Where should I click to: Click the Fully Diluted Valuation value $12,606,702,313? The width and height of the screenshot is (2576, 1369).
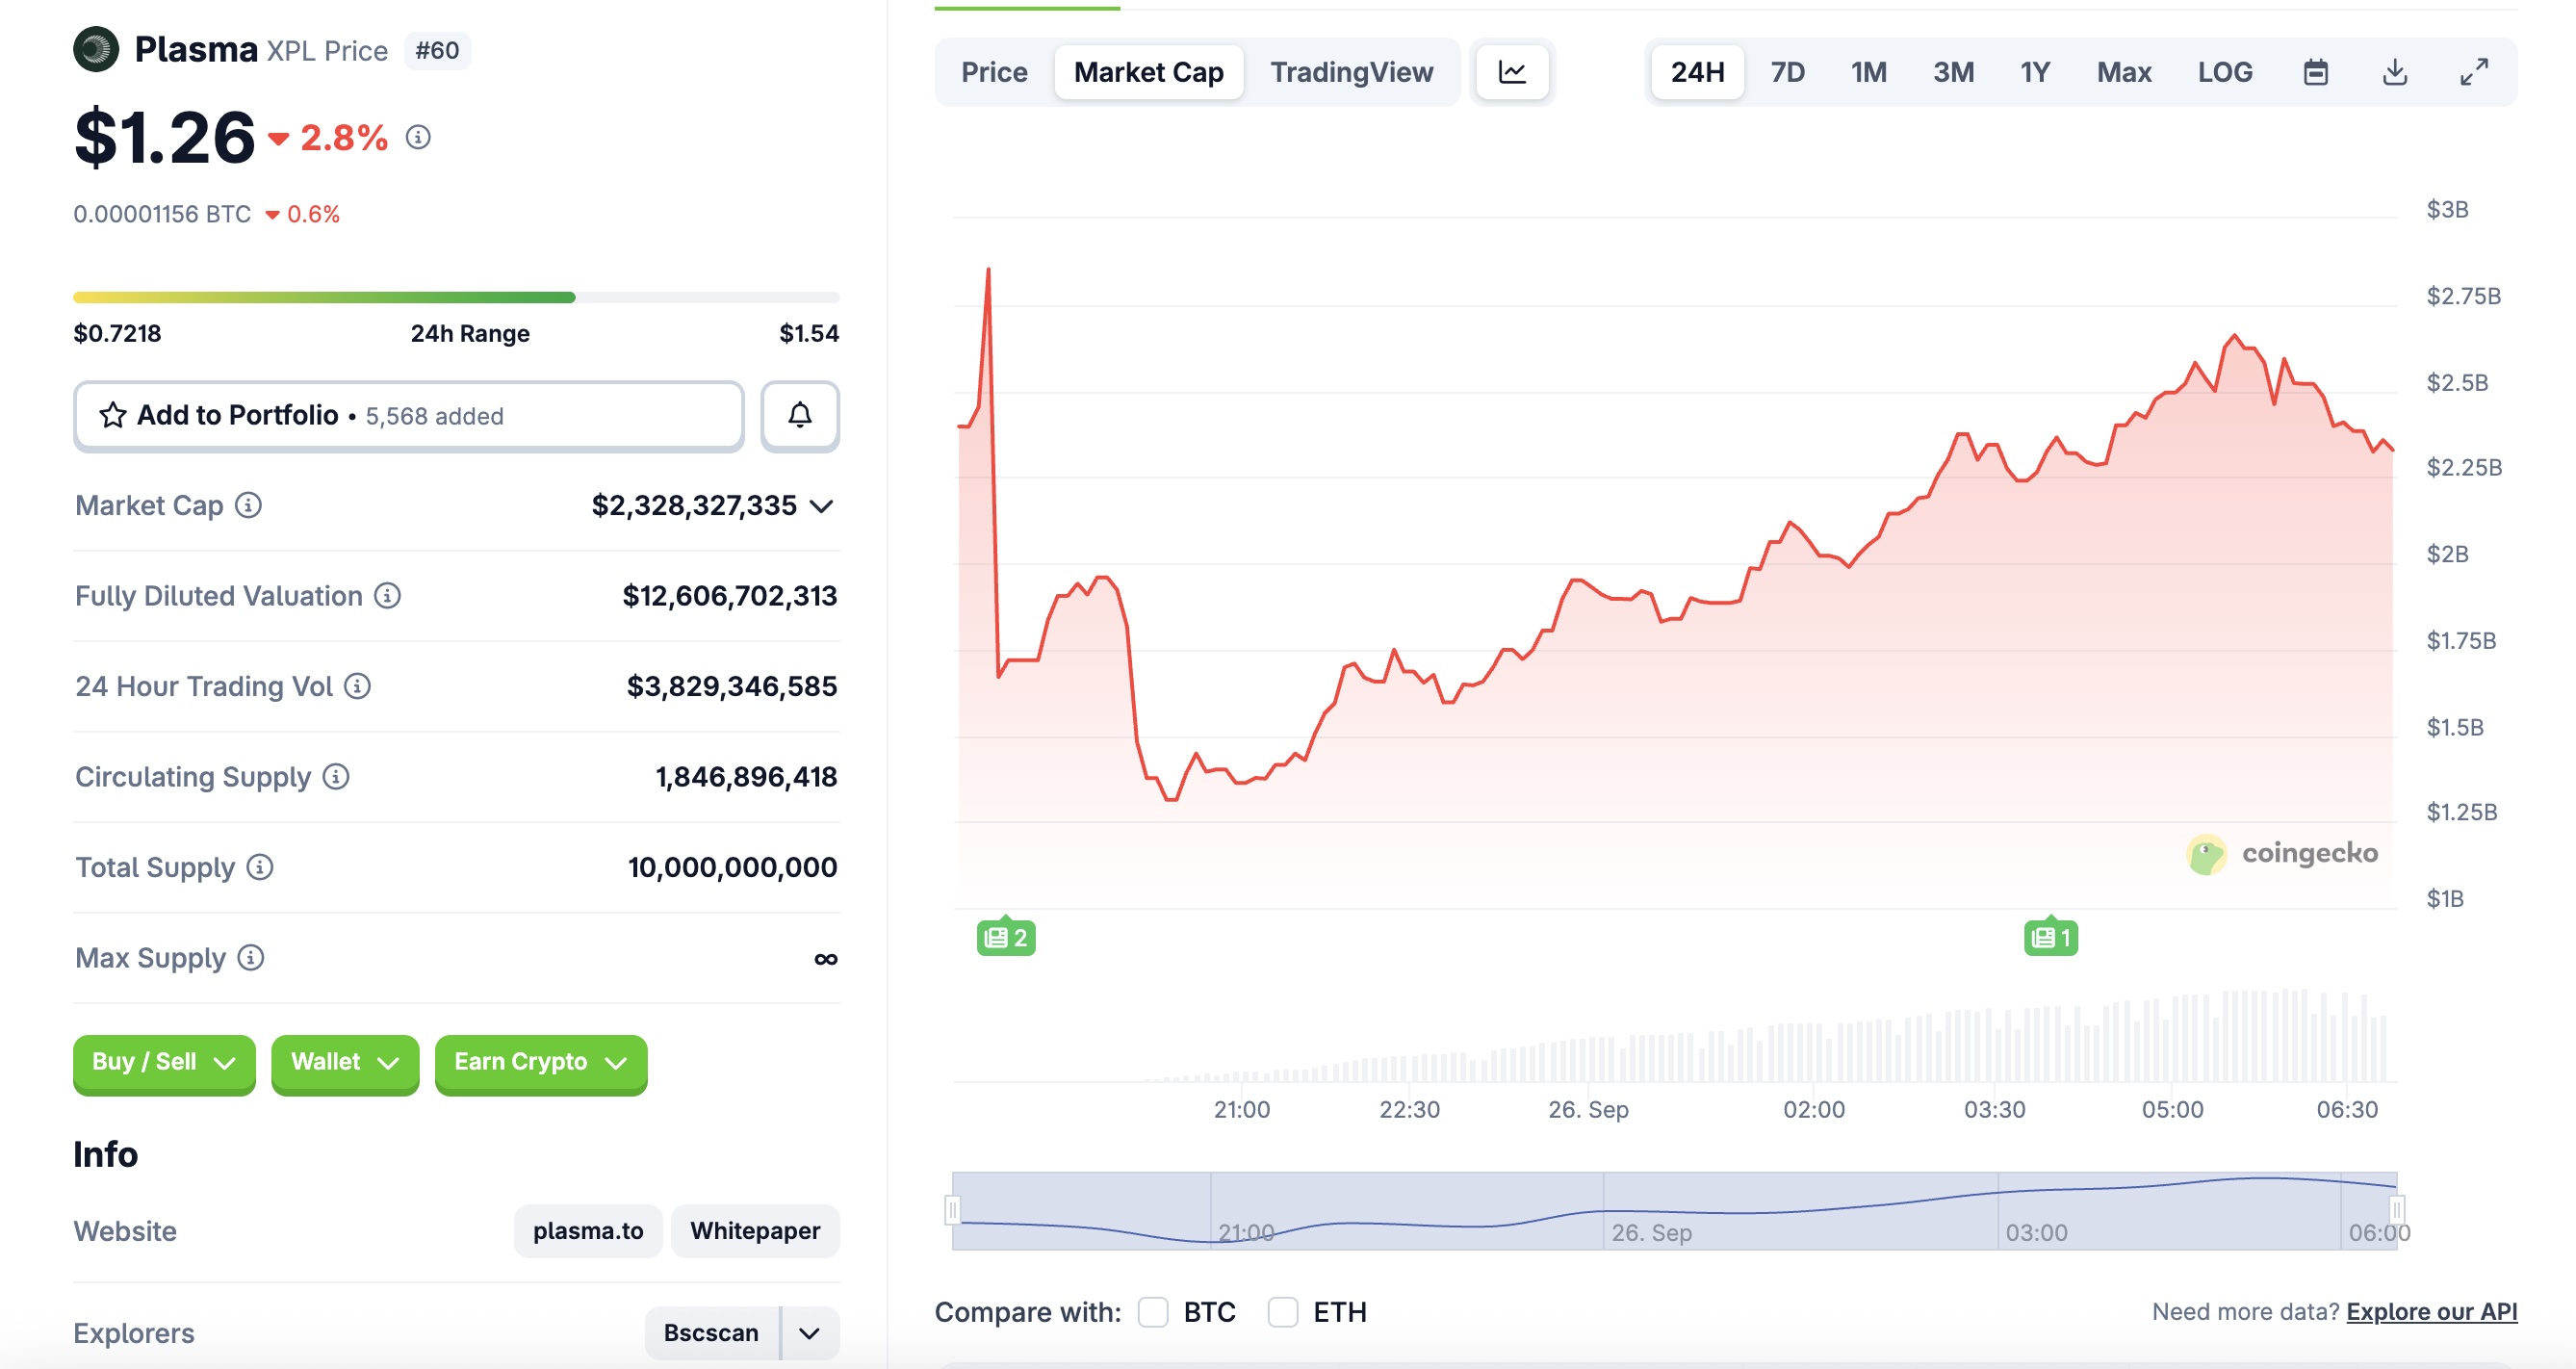[x=730, y=596]
